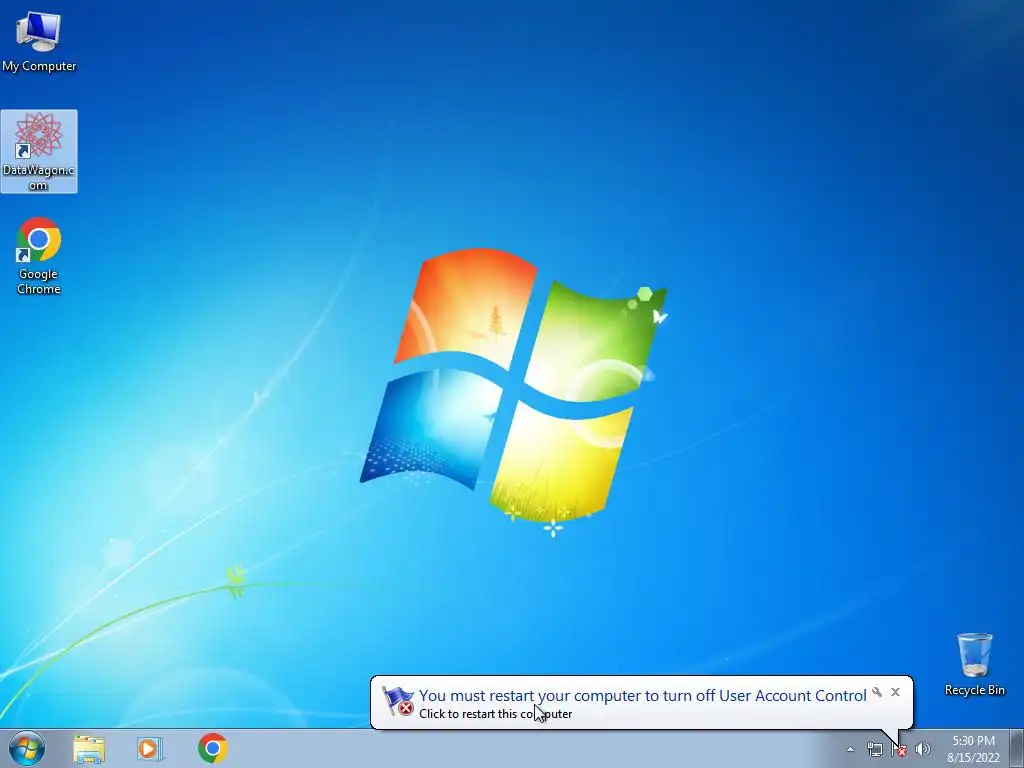Screen dimensions: 1024x768
Task: Click 'Click to restart this computer' text
Action: (496, 714)
